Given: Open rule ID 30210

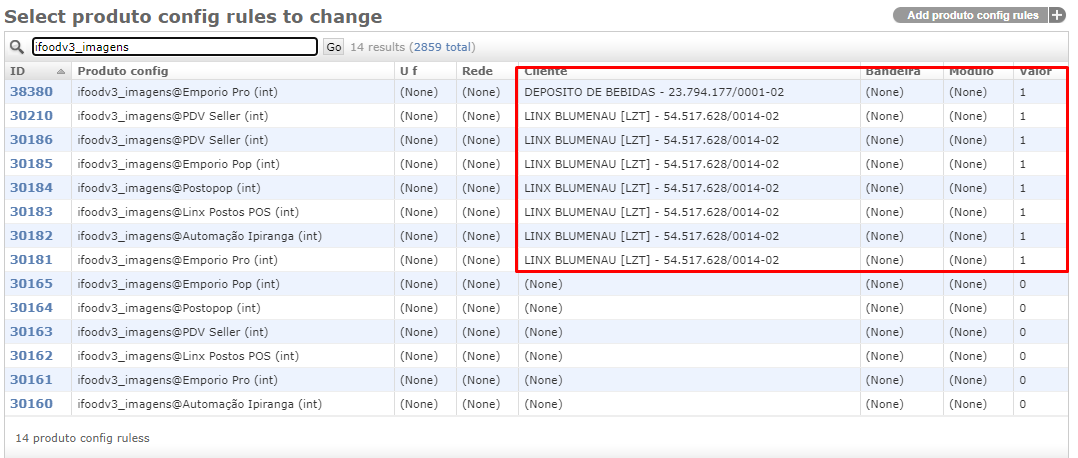Looking at the screenshot, I should (x=31, y=116).
